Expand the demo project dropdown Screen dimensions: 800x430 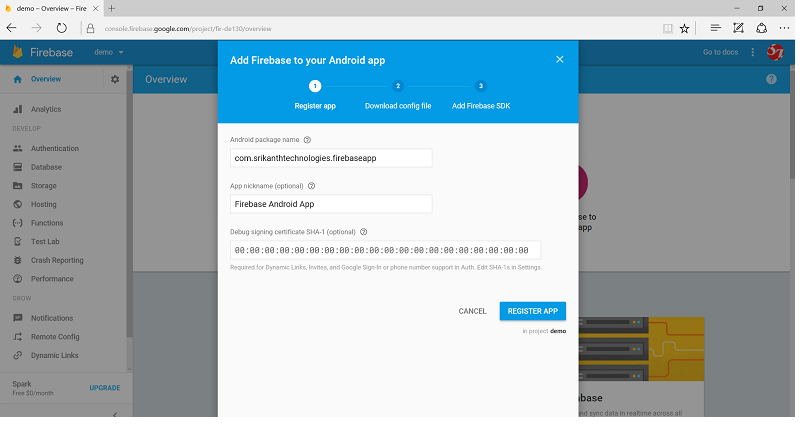pyautogui.click(x=109, y=52)
